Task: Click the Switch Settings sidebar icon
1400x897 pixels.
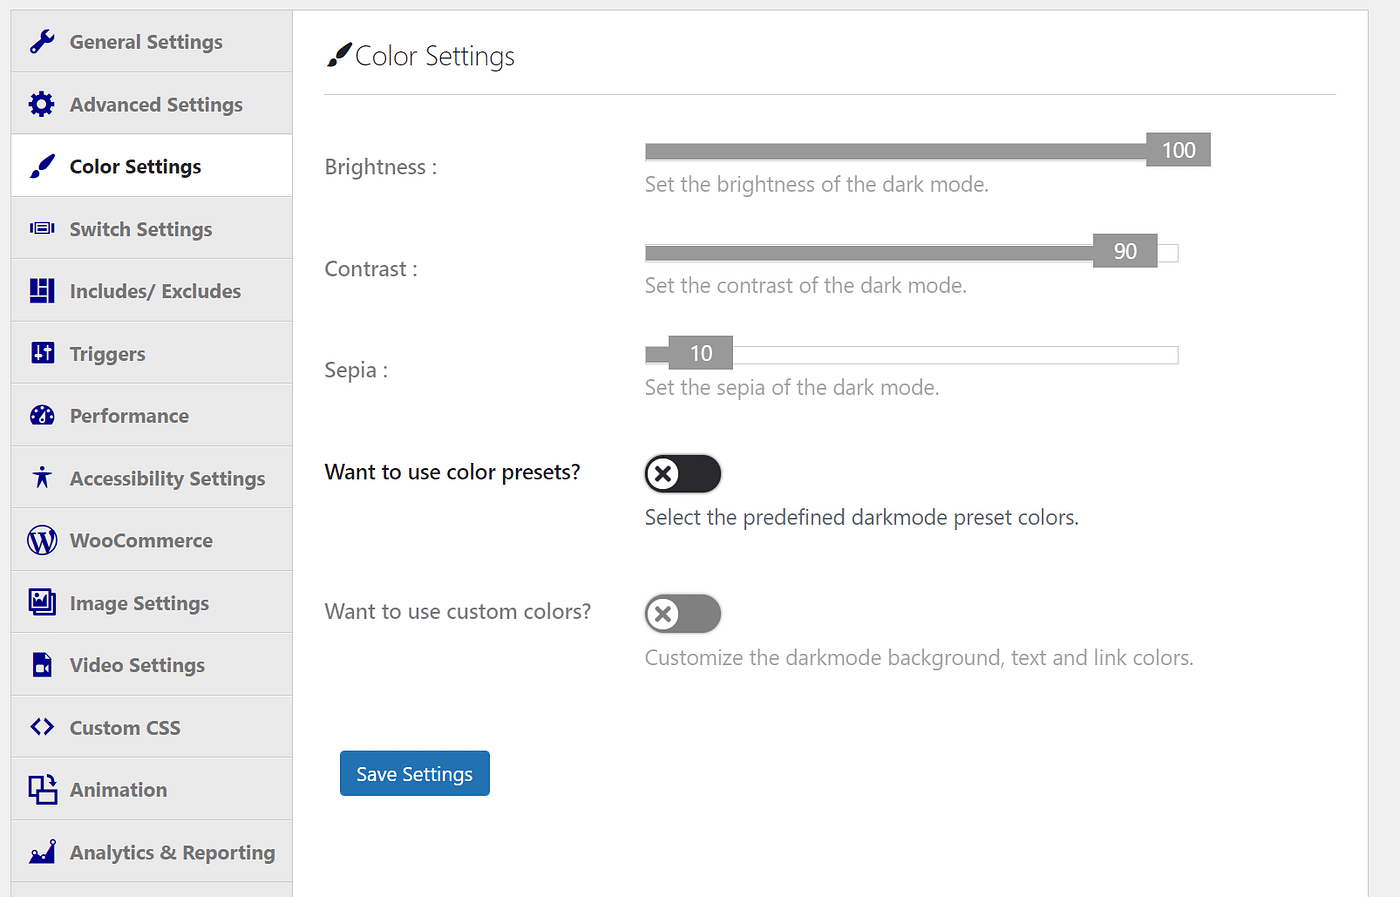Action: pyautogui.click(x=41, y=228)
